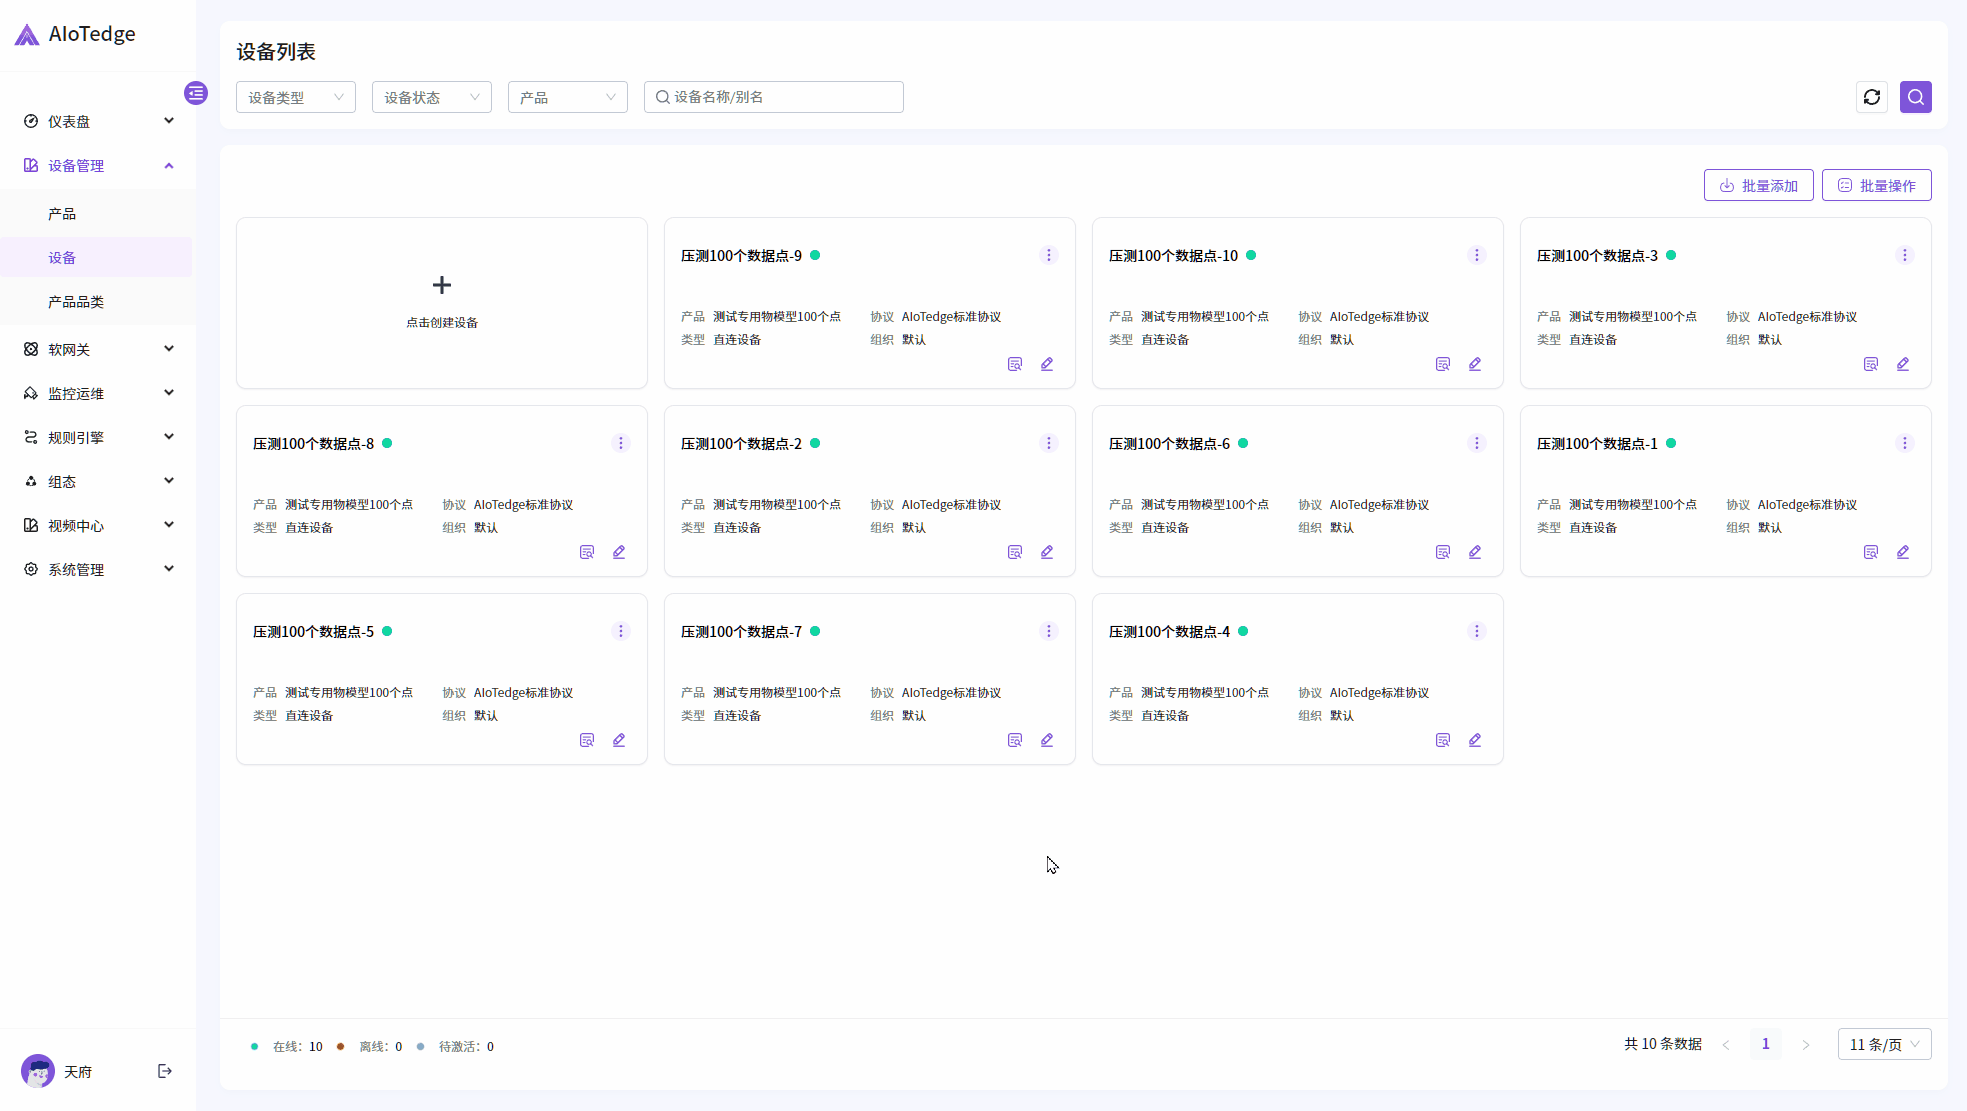Open details icon on 压测100个数据点-3 card
The width and height of the screenshot is (1967, 1111).
pos(1870,364)
